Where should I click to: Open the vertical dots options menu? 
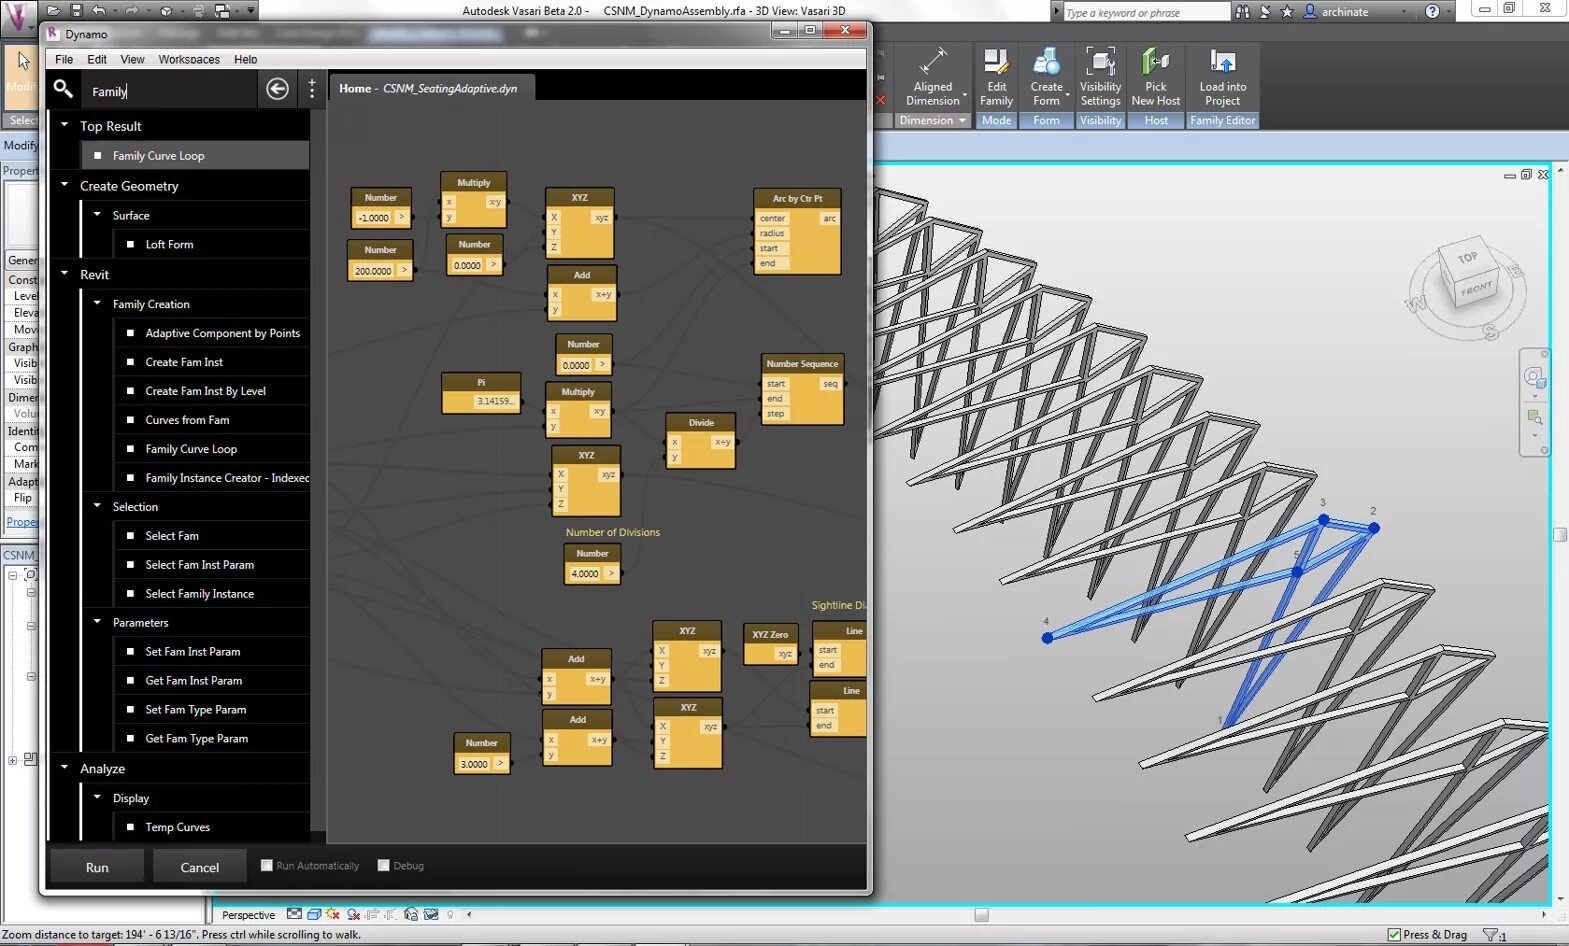(x=312, y=89)
